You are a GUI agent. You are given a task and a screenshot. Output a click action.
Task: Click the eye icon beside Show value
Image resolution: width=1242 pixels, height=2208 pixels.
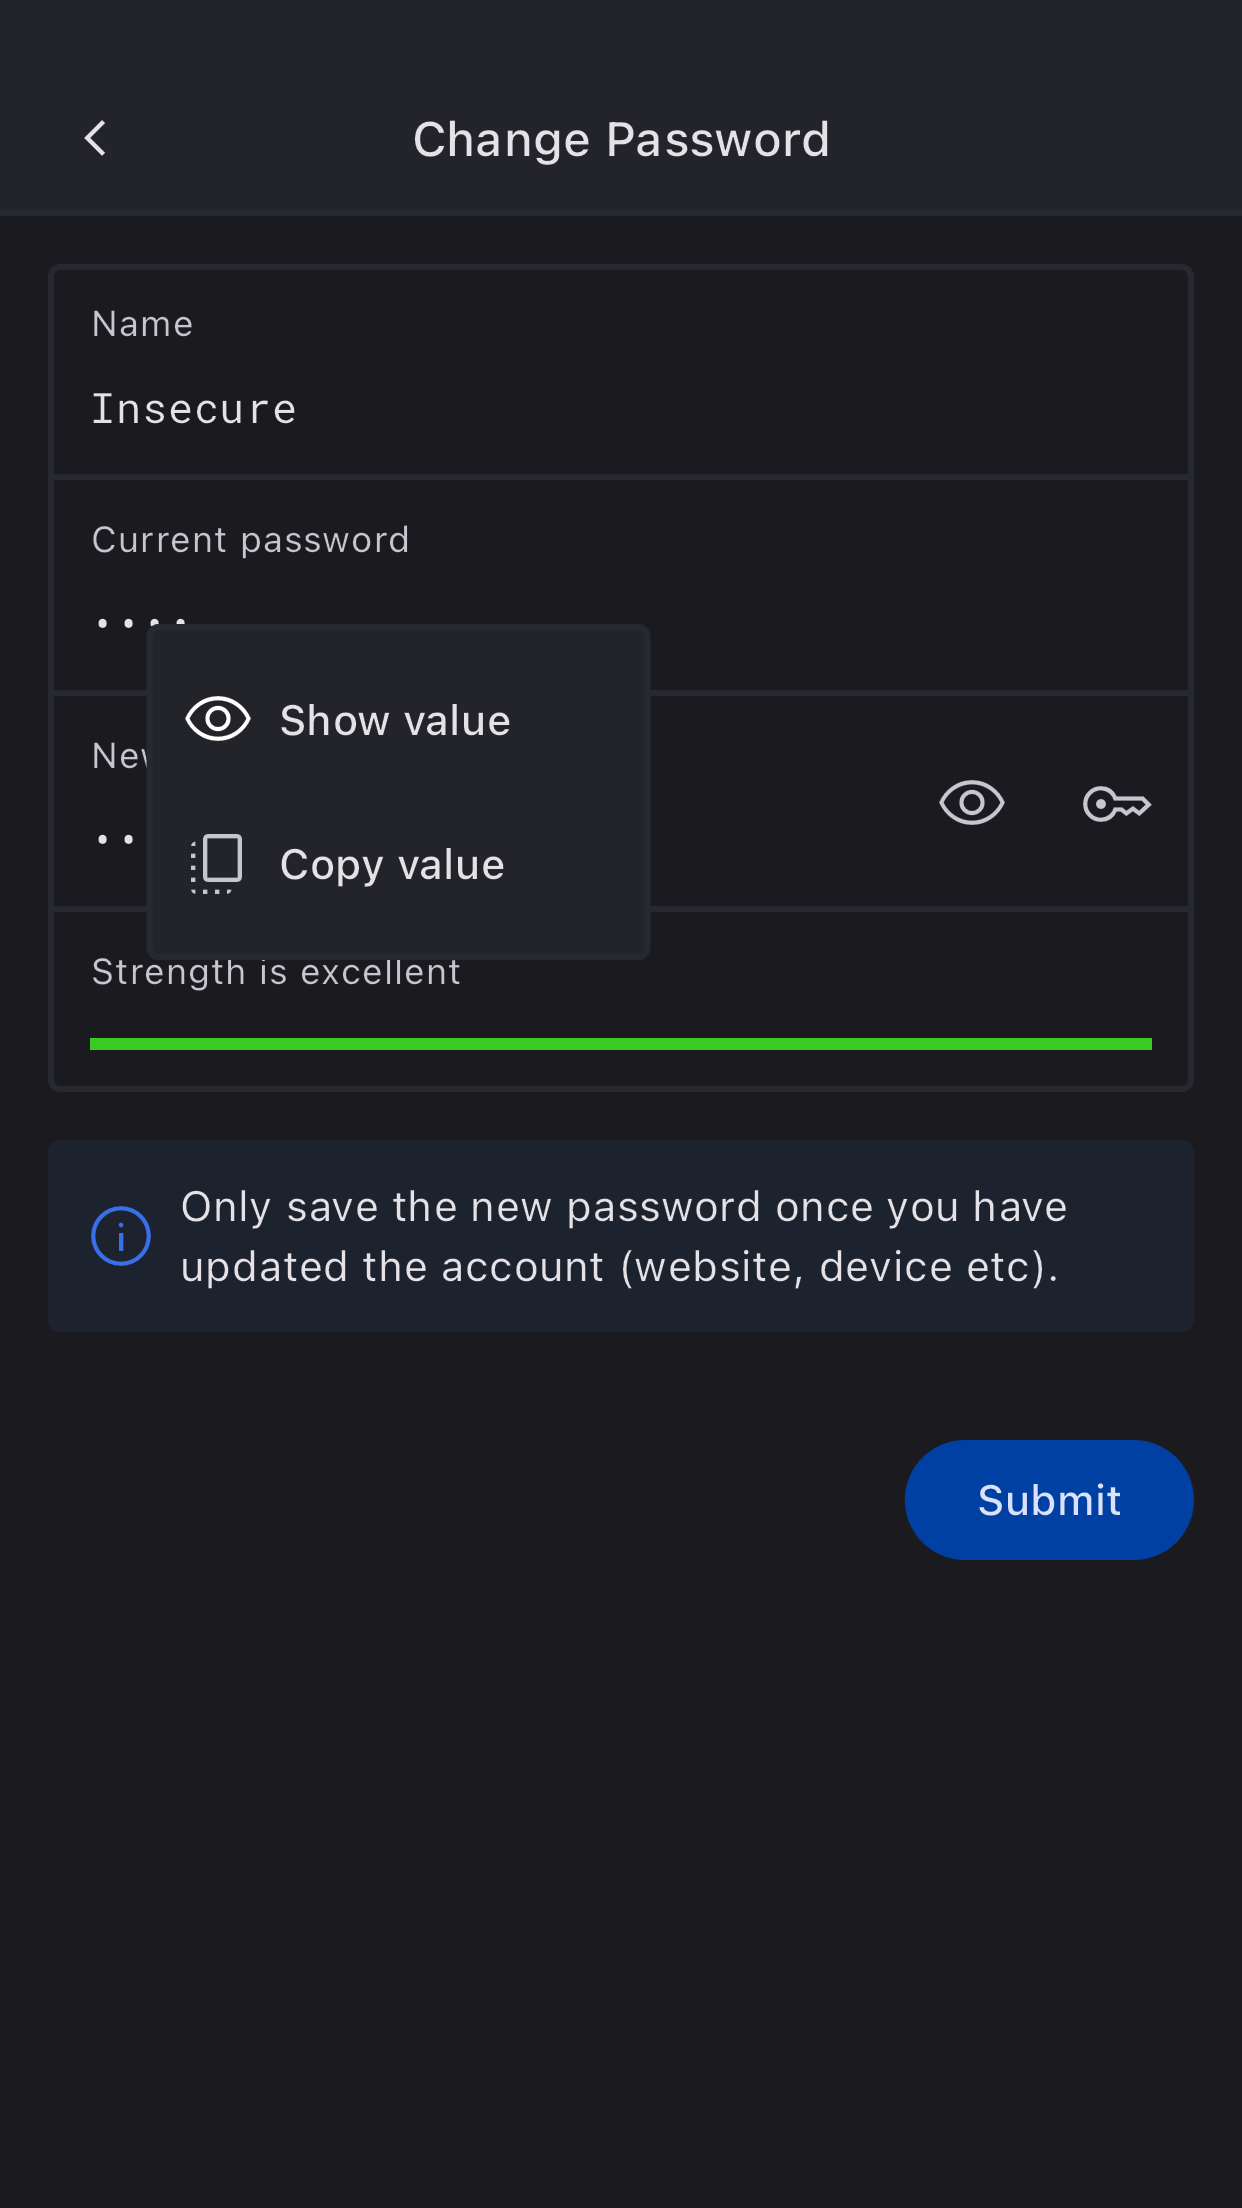[218, 719]
